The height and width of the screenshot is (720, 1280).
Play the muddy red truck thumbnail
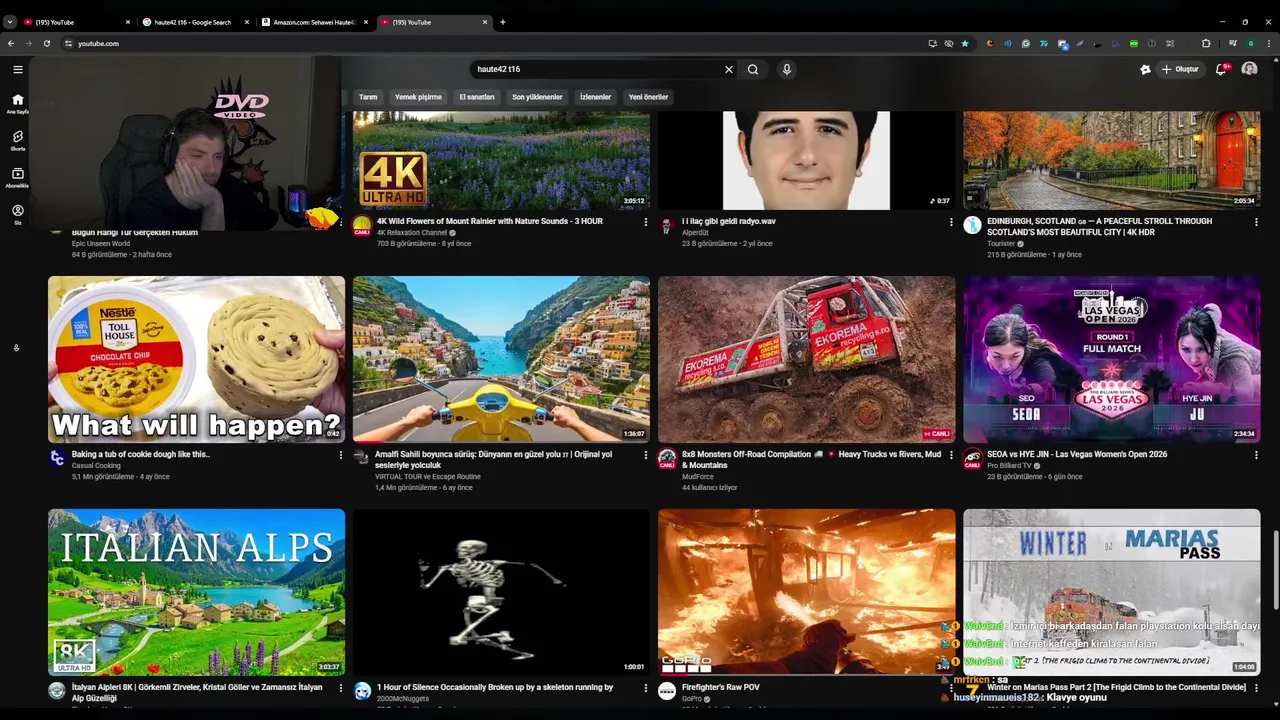806,359
